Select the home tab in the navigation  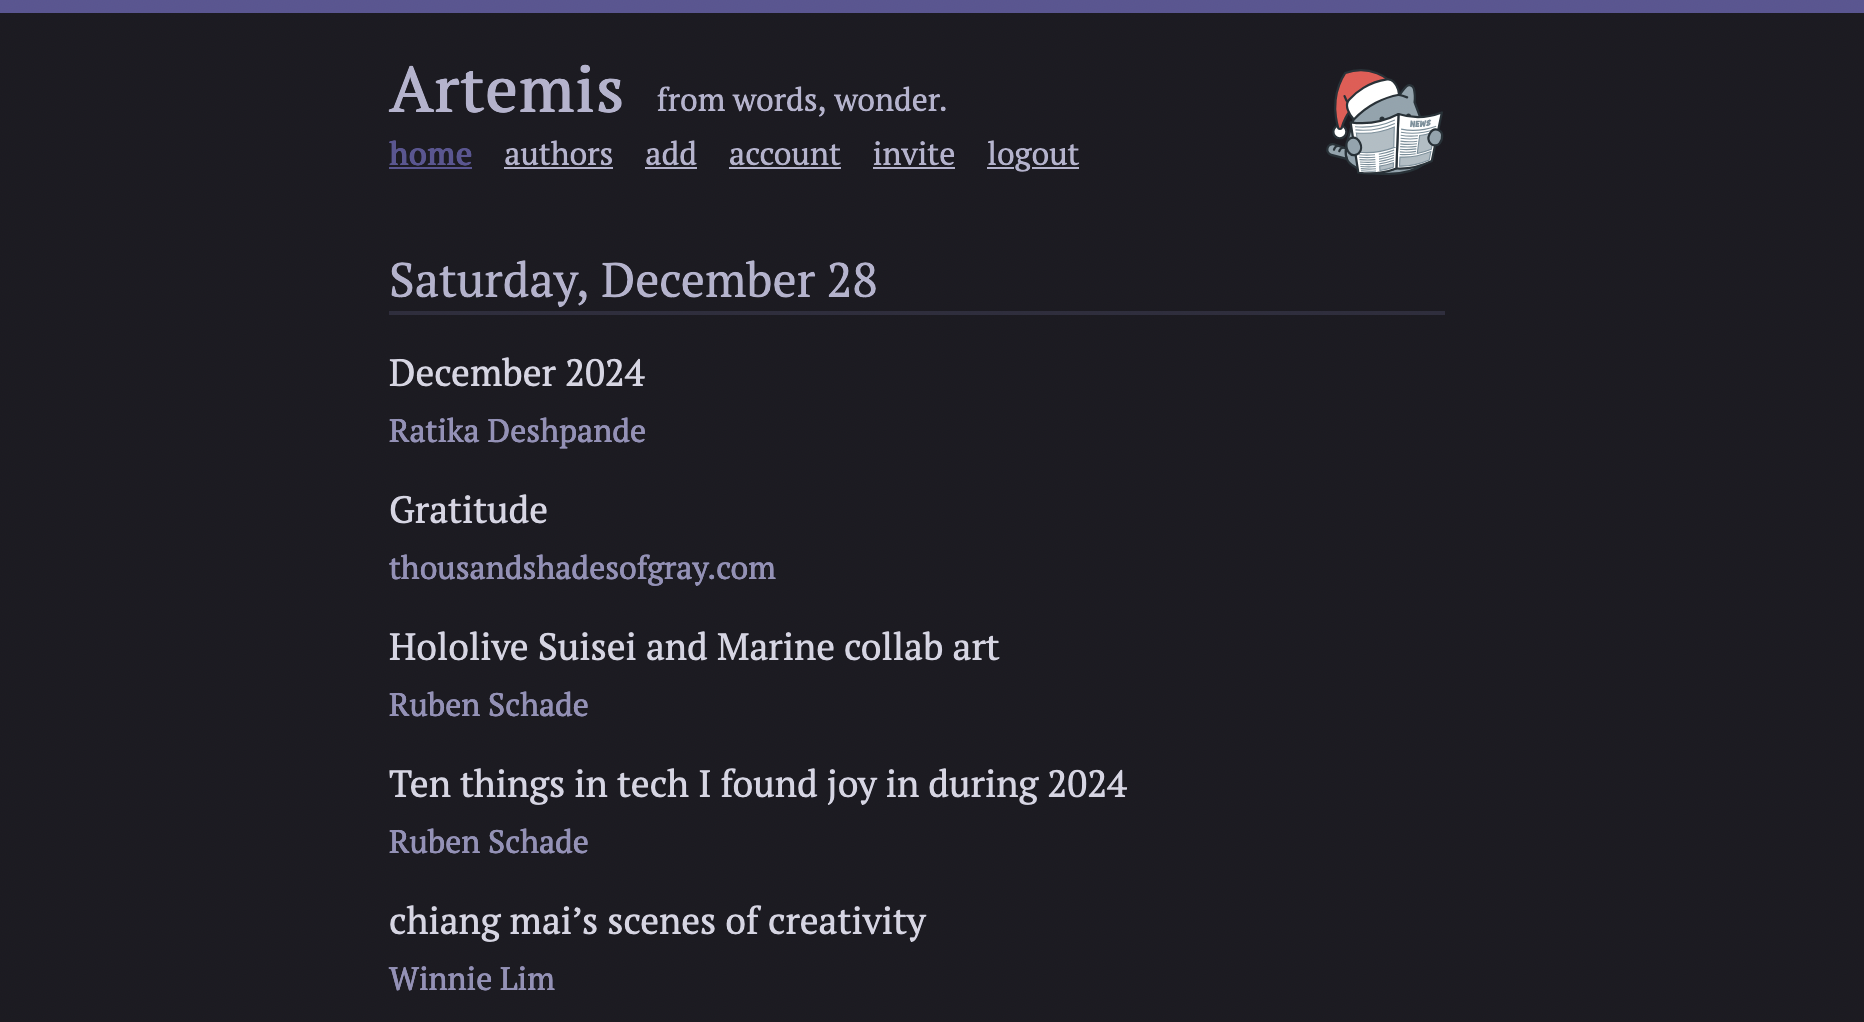tap(430, 155)
